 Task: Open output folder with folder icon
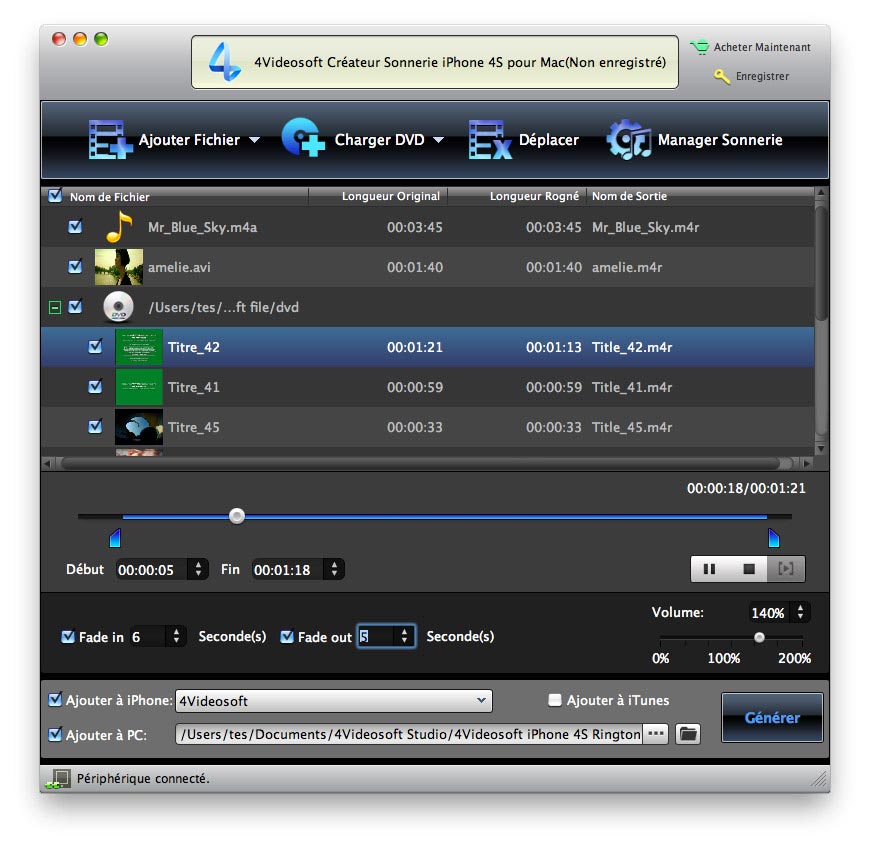pyautogui.click(x=687, y=734)
